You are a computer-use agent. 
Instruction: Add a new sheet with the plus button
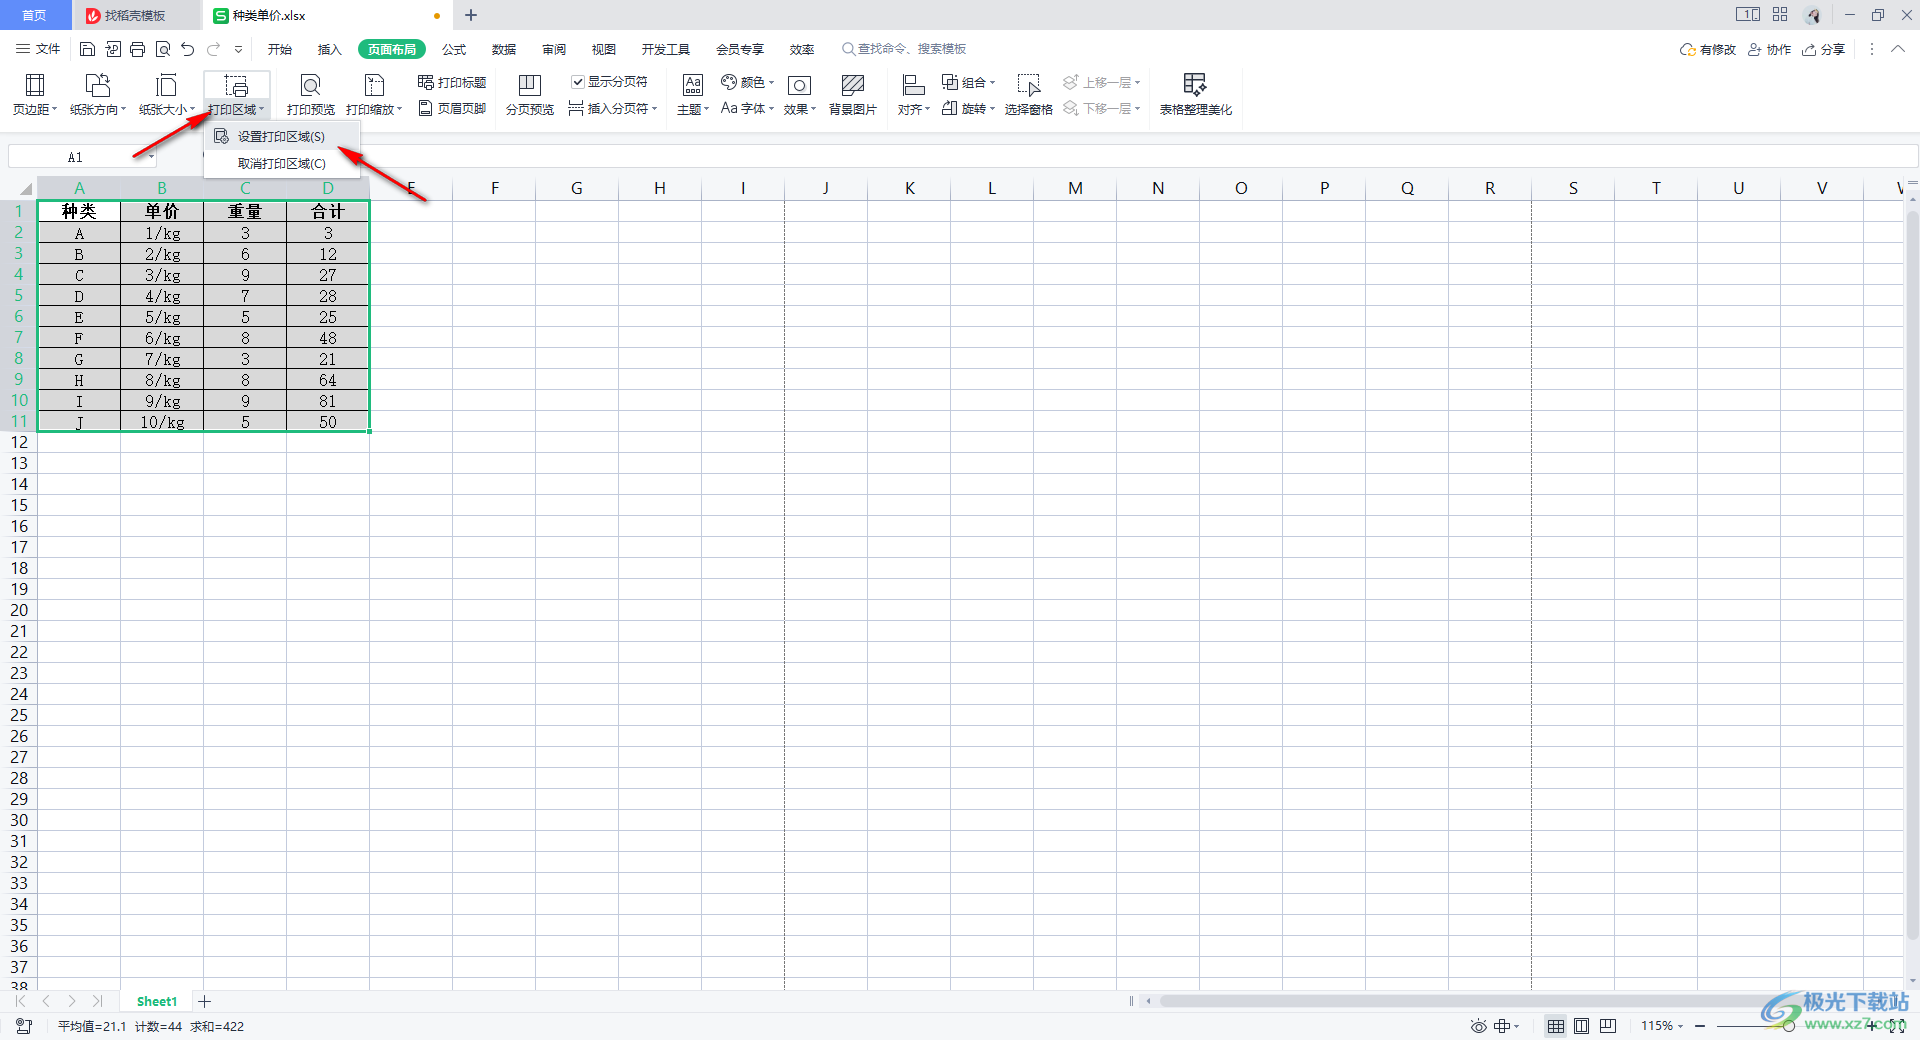coord(205,1001)
